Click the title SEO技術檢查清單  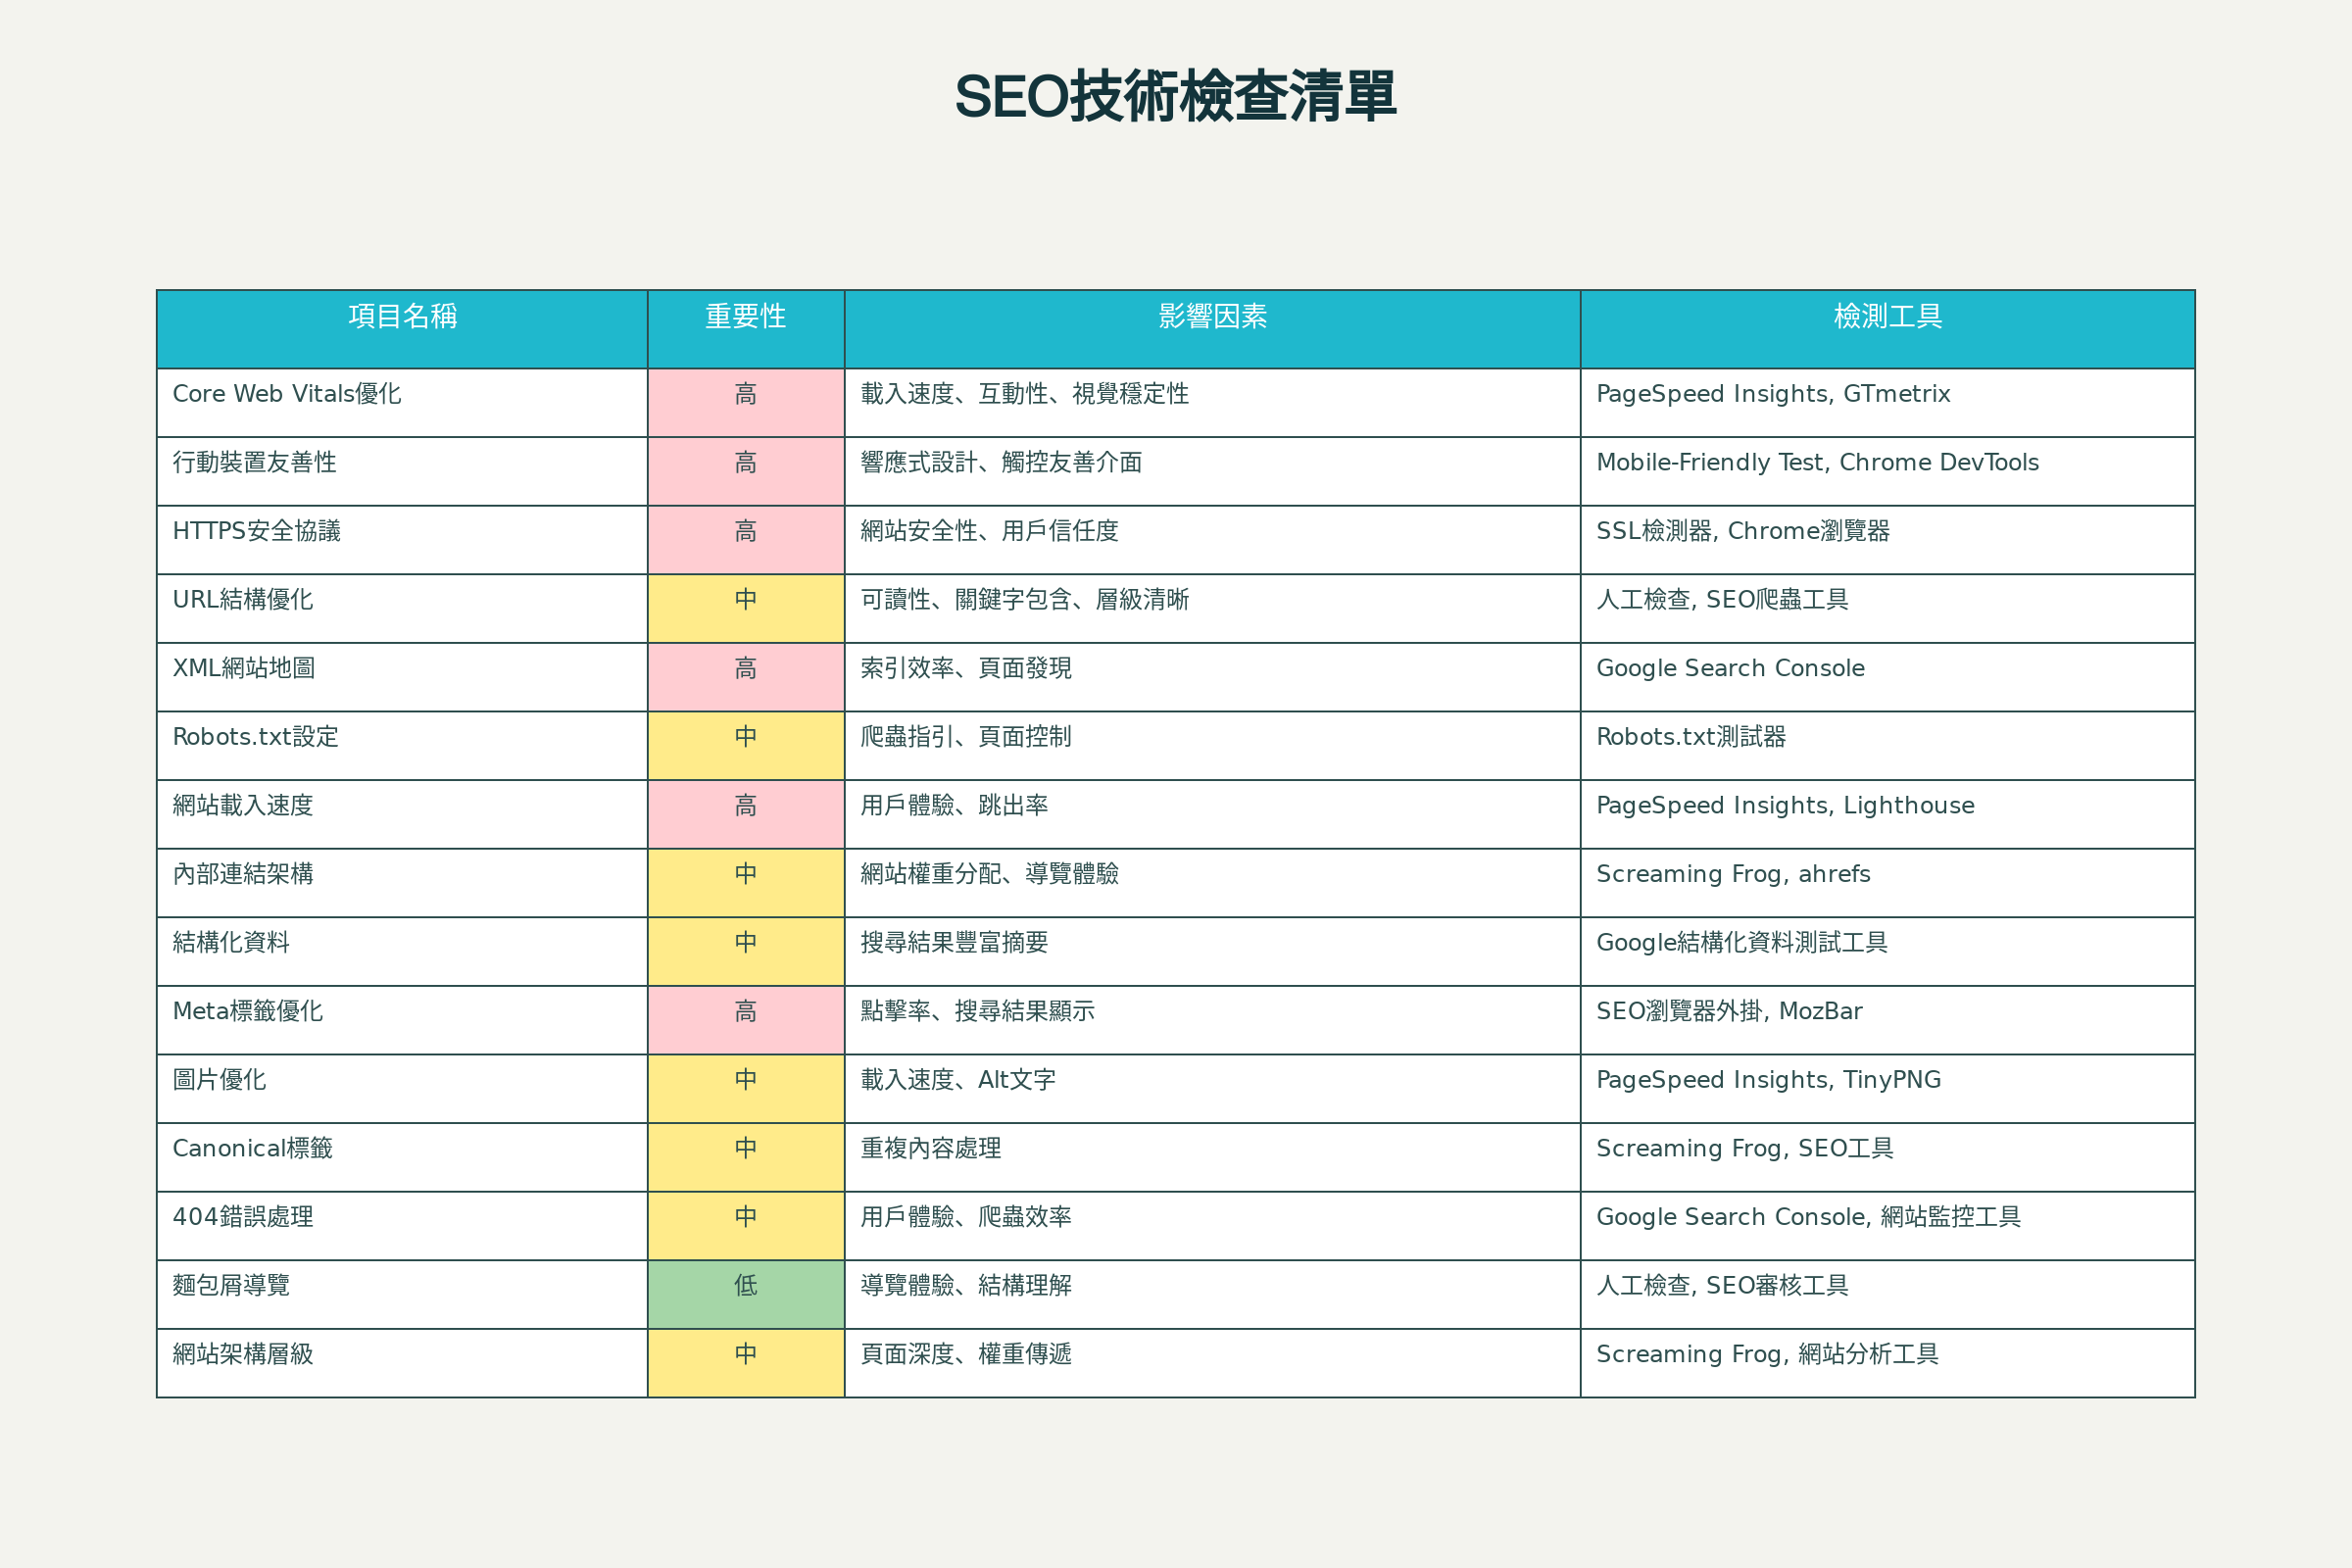[x=1176, y=97]
